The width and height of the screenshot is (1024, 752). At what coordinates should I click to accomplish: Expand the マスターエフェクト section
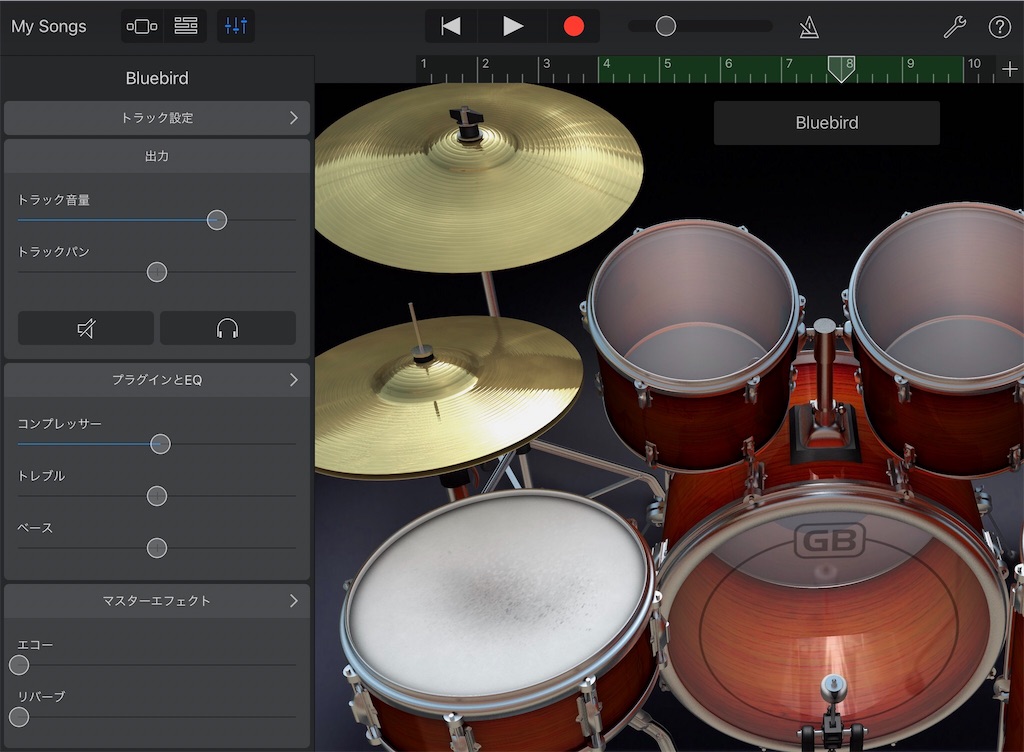(x=157, y=601)
